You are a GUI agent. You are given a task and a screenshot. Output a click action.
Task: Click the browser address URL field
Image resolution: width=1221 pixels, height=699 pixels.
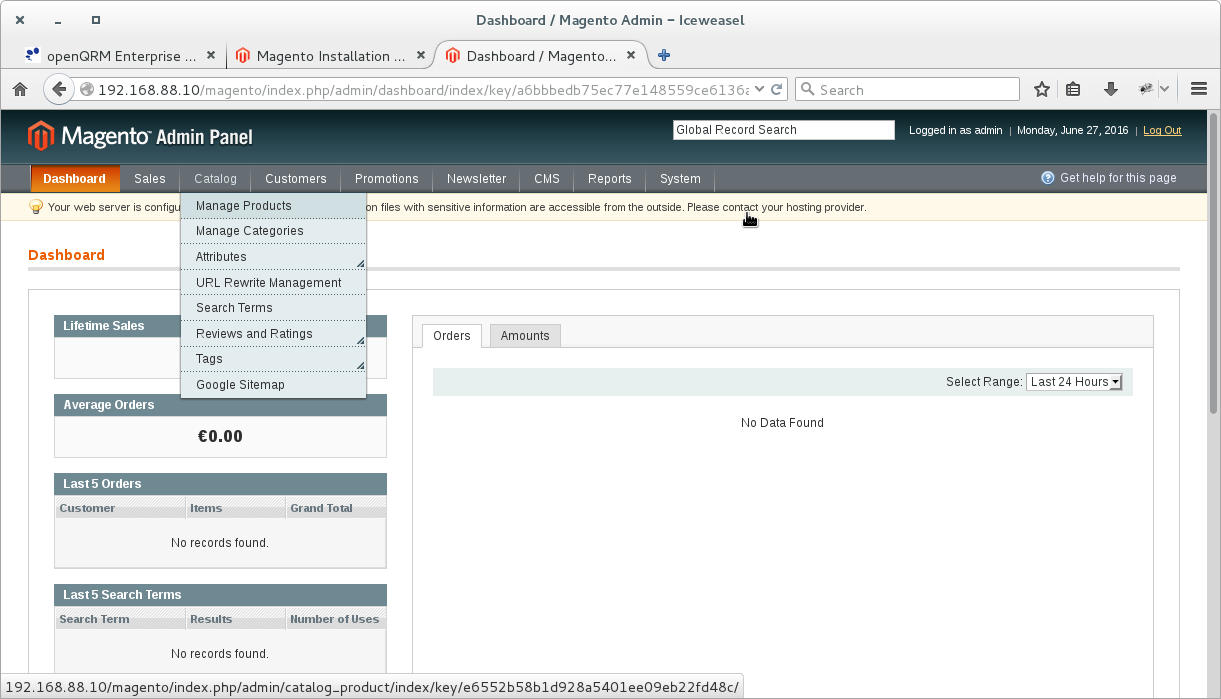tap(424, 89)
